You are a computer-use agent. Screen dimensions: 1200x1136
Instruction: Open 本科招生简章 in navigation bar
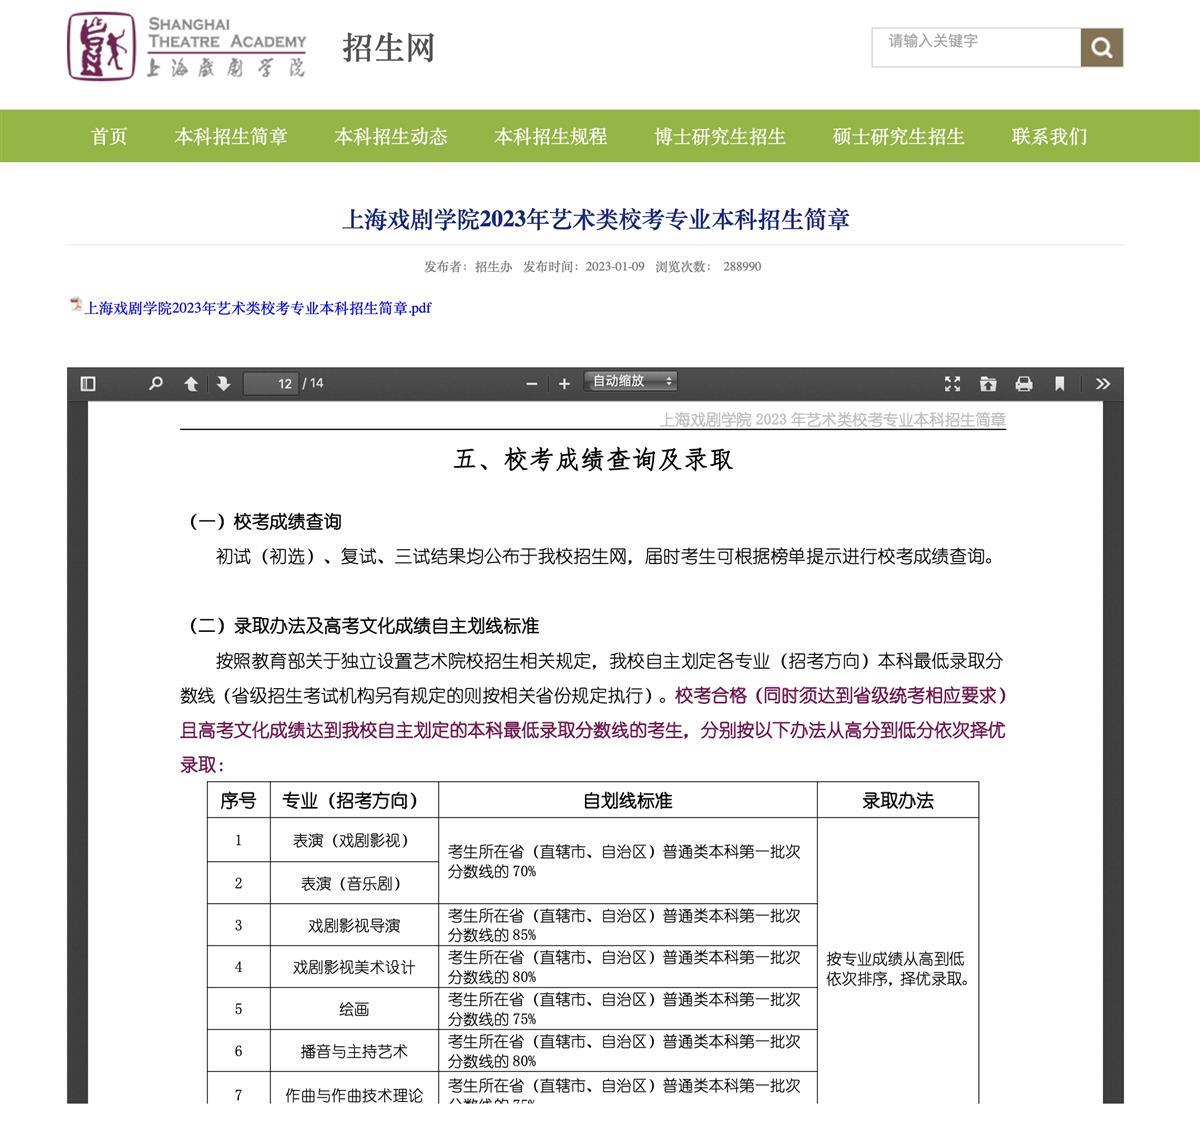(x=231, y=137)
